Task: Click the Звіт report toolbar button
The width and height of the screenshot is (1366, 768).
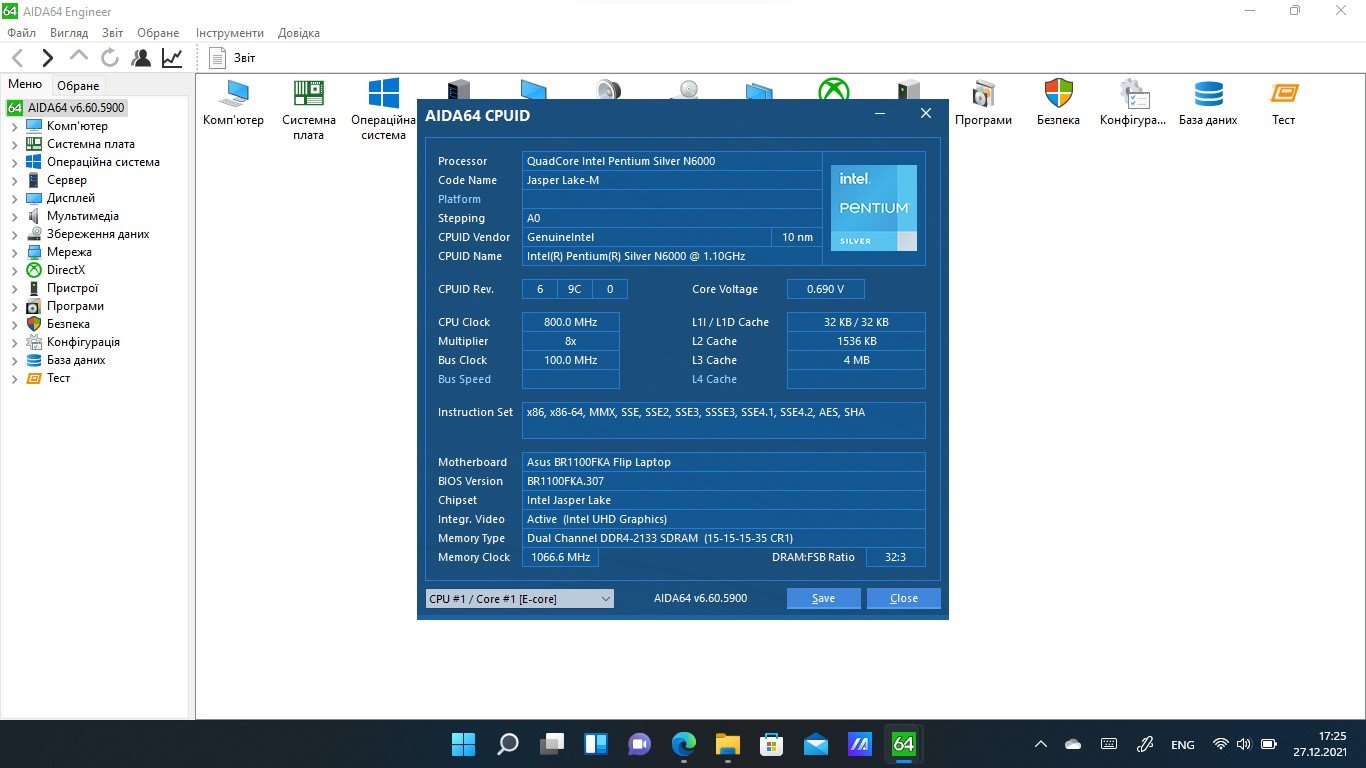Action: pyautogui.click(x=233, y=58)
